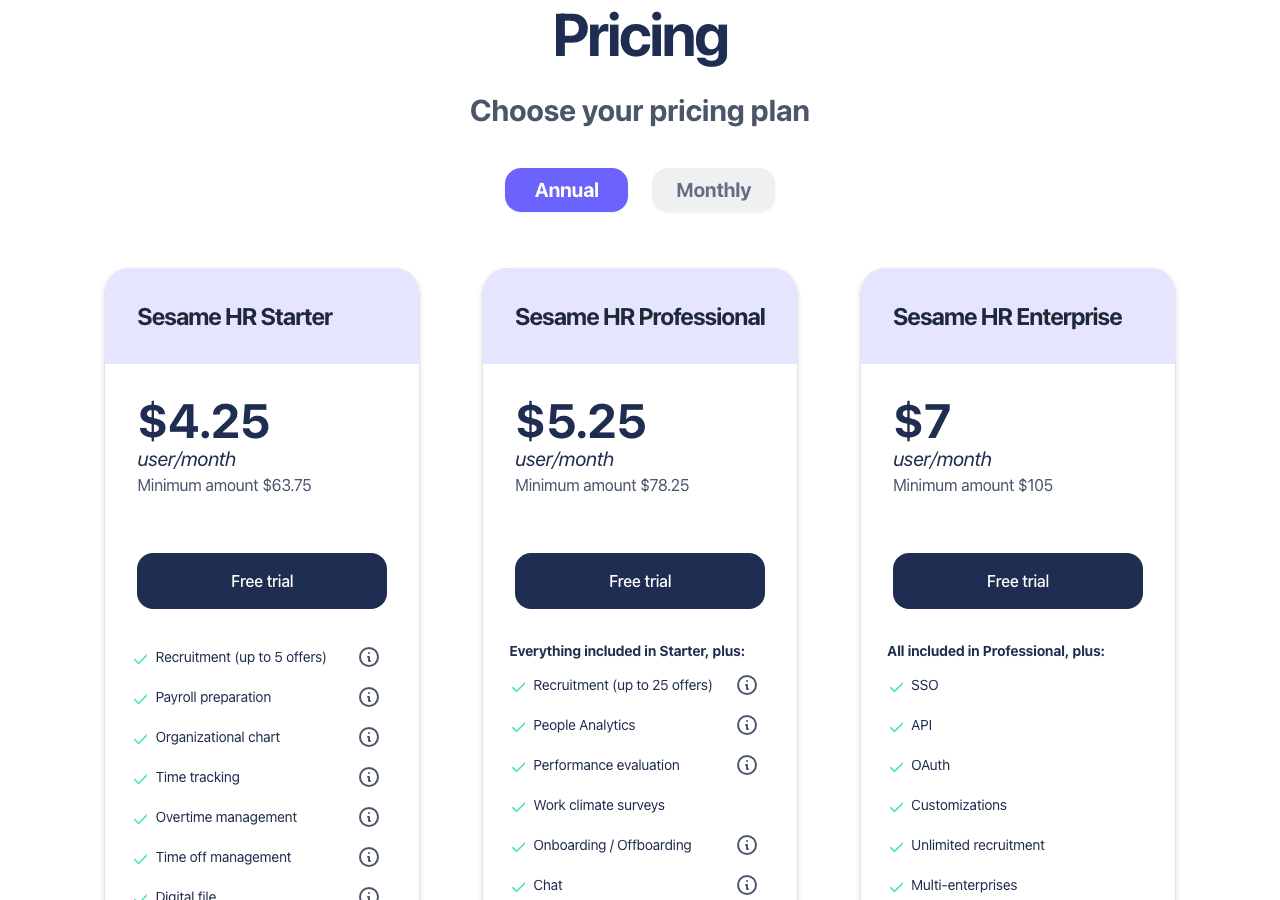
Task: Click the info icon next to Organizational chart
Action: [369, 737]
